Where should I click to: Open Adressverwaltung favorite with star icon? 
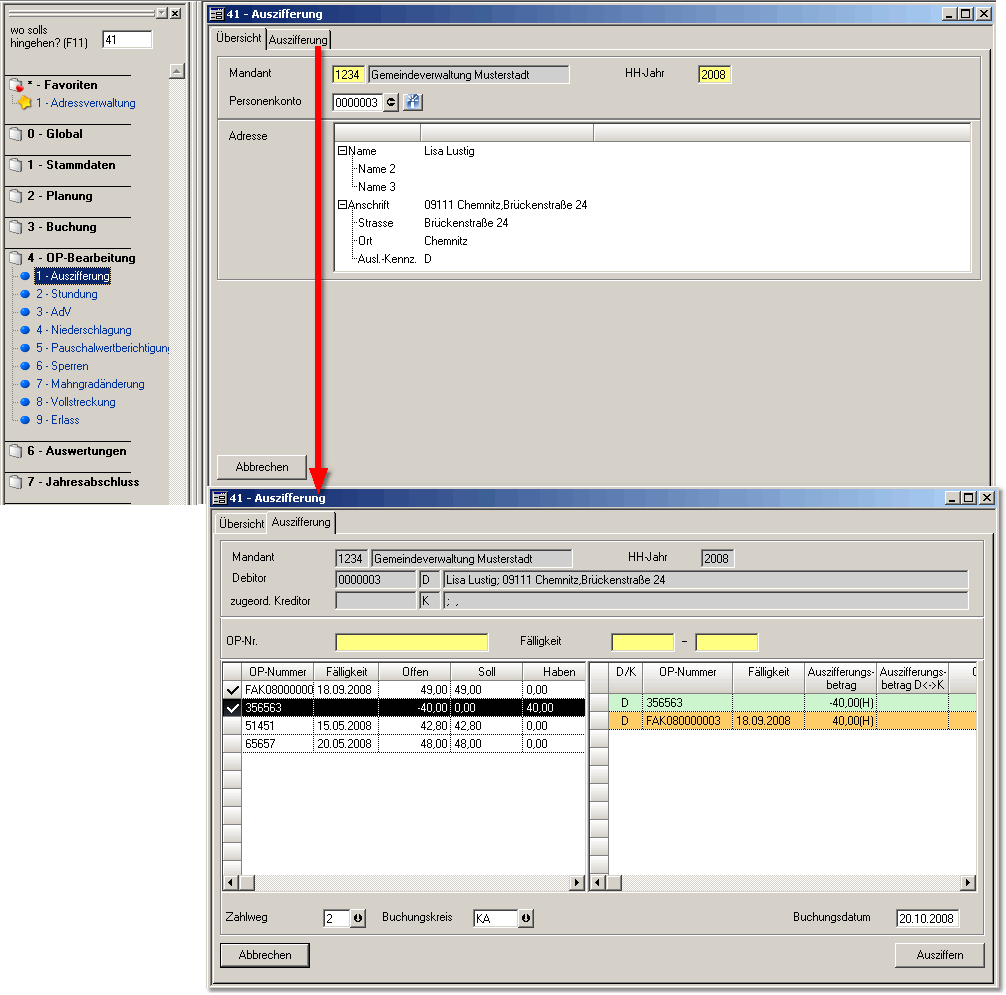[x=85, y=103]
